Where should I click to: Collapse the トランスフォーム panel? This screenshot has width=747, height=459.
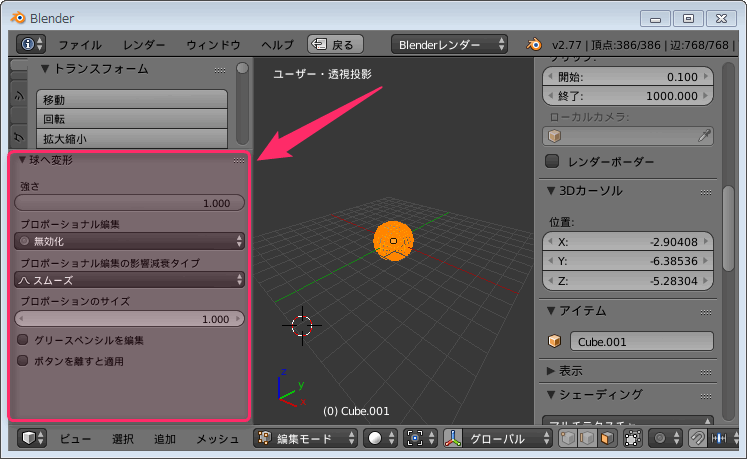click(x=45, y=69)
